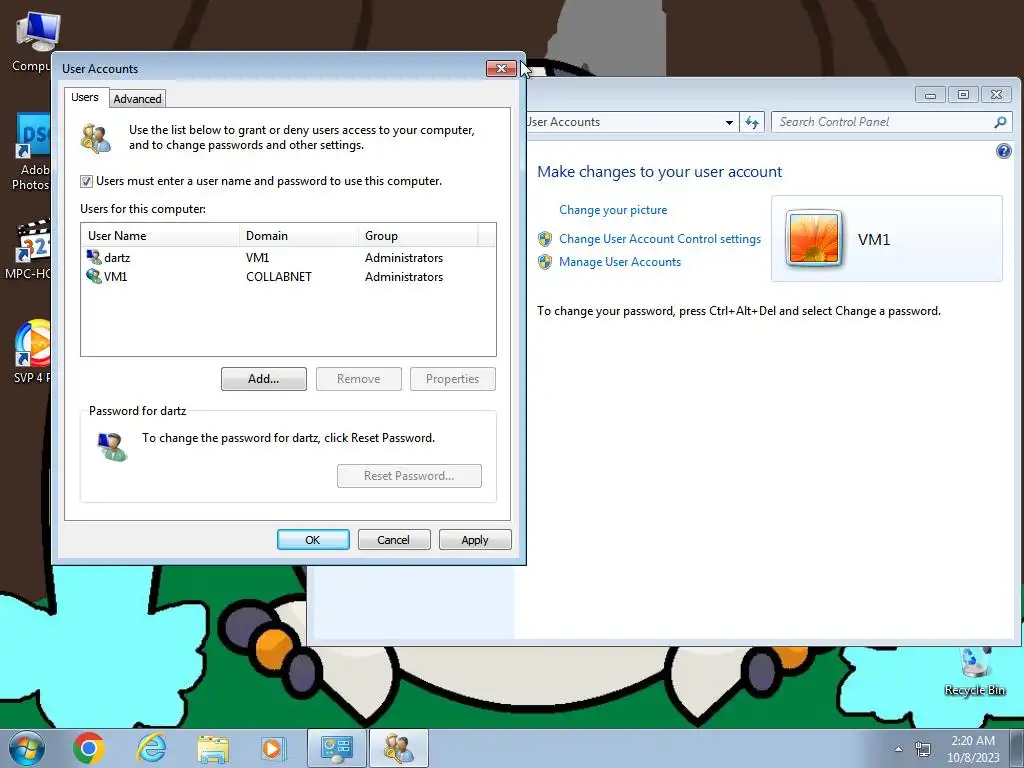Maximize the Control Panel window
Image resolution: width=1024 pixels, height=768 pixels.
point(963,95)
